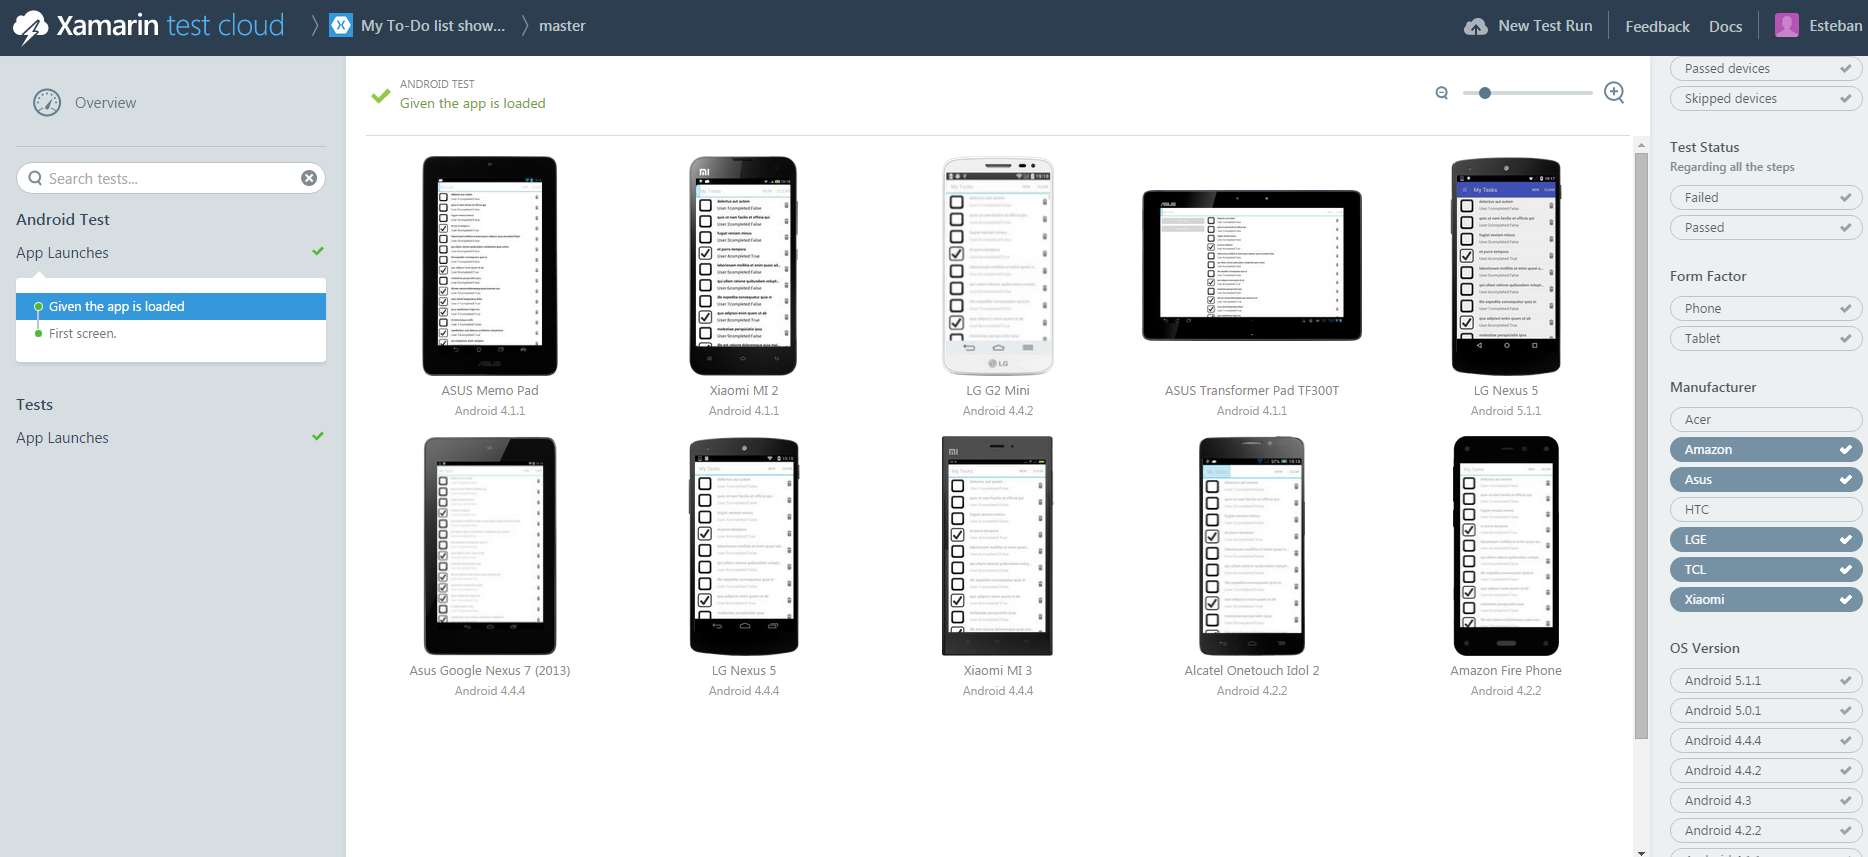This screenshot has height=857, width=1868.
Task: Toggle the Android 4.4.2 filter
Action: [1766, 771]
